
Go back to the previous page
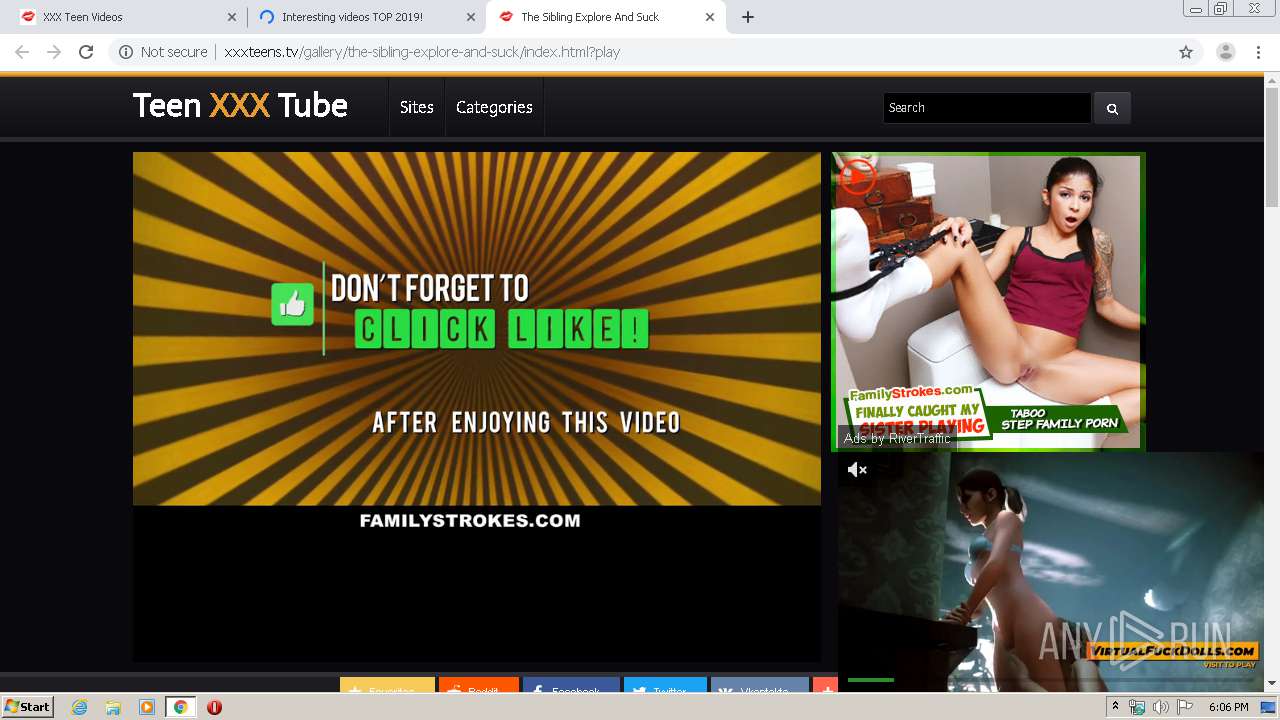(22, 52)
